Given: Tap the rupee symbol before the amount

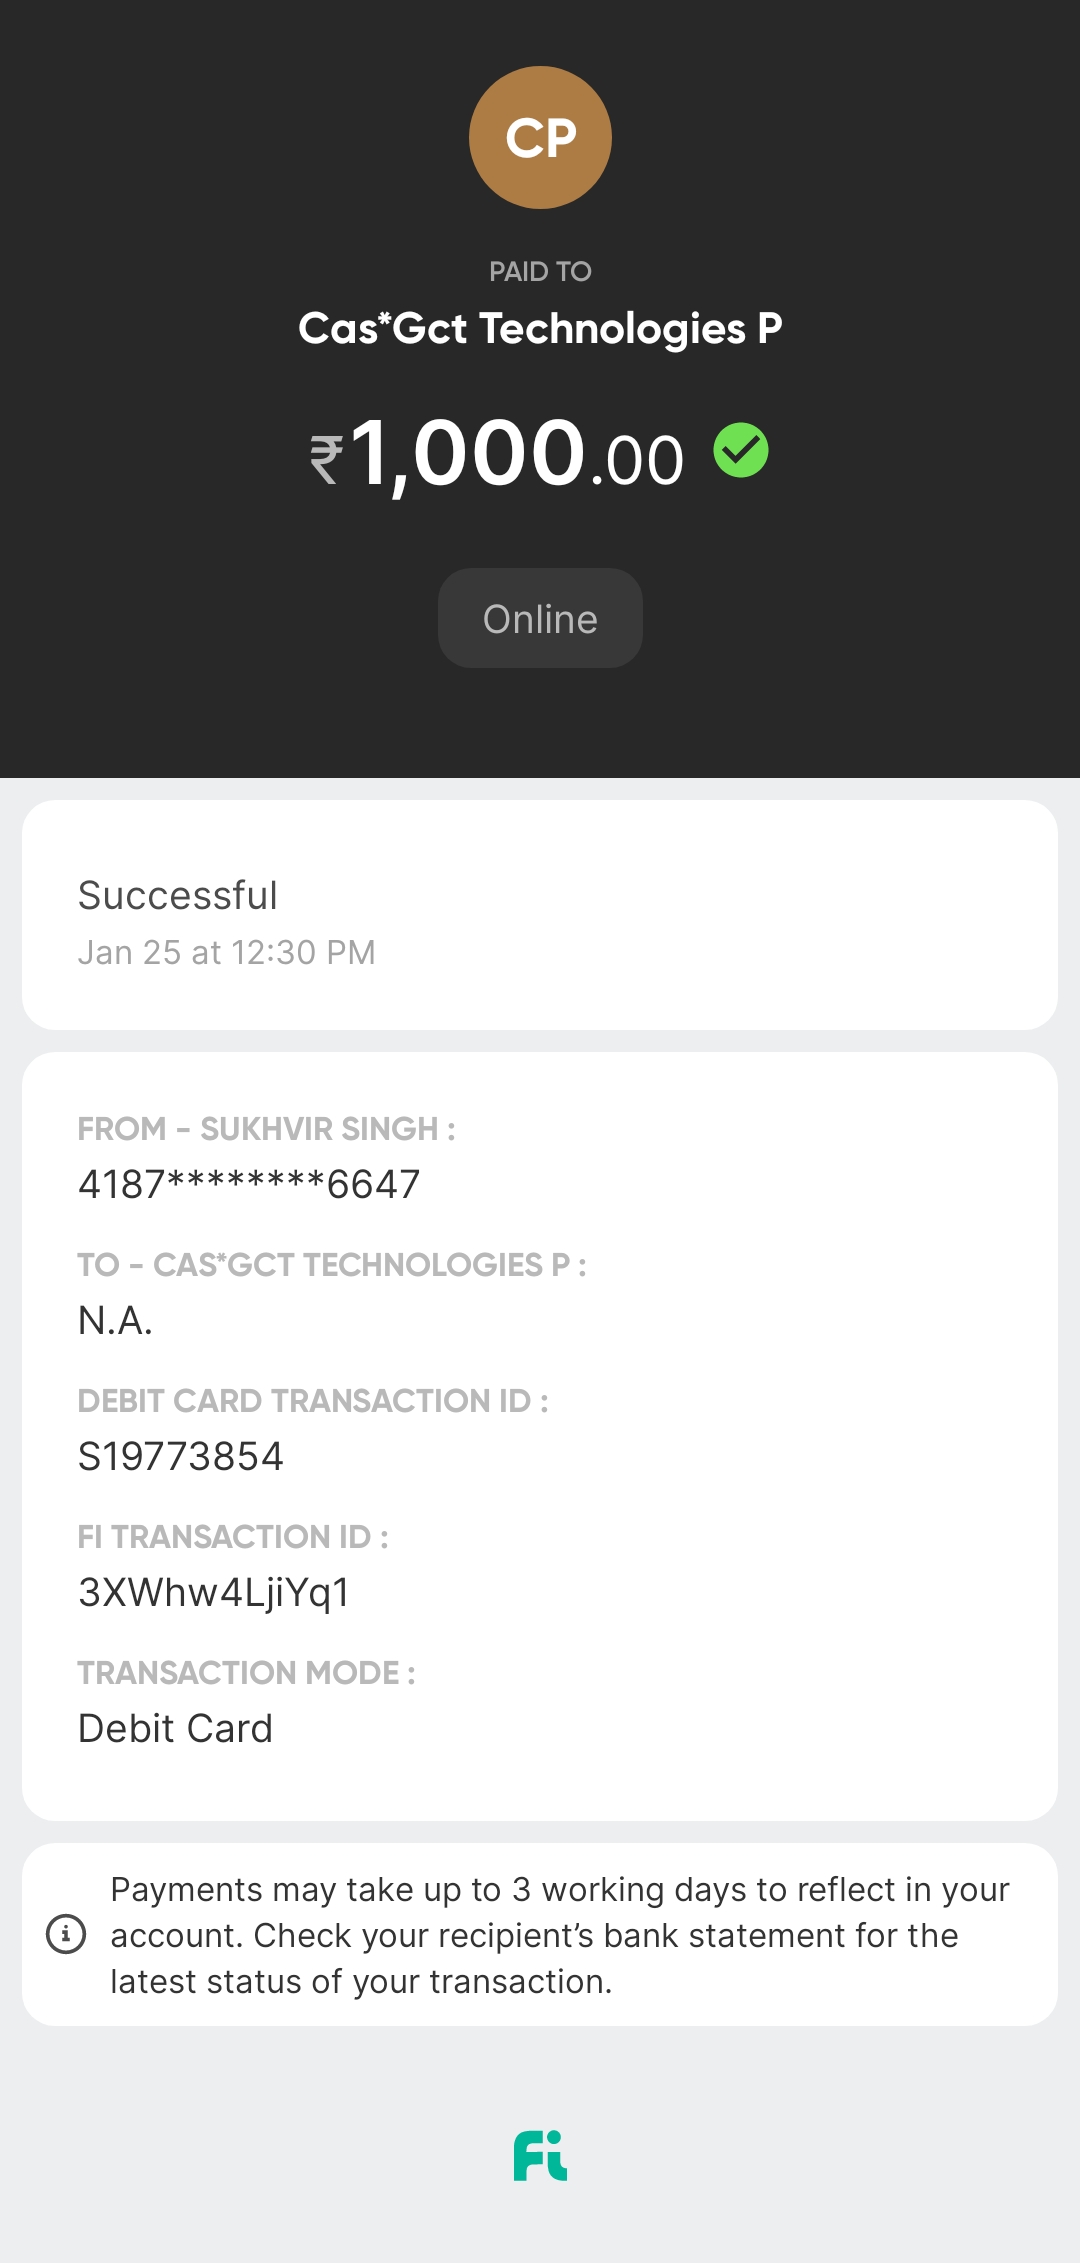Looking at the screenshot, I should pos(326,460).
